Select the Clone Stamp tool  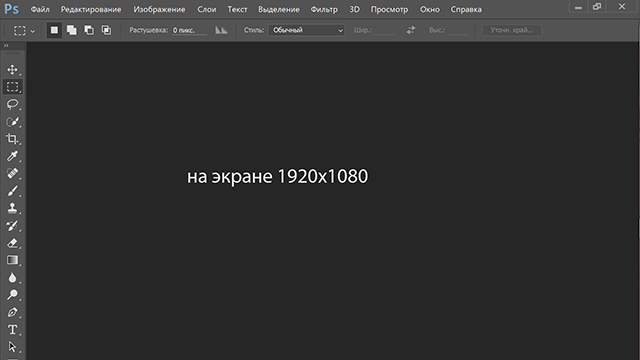pyautogui.click(x=12, y=208)
